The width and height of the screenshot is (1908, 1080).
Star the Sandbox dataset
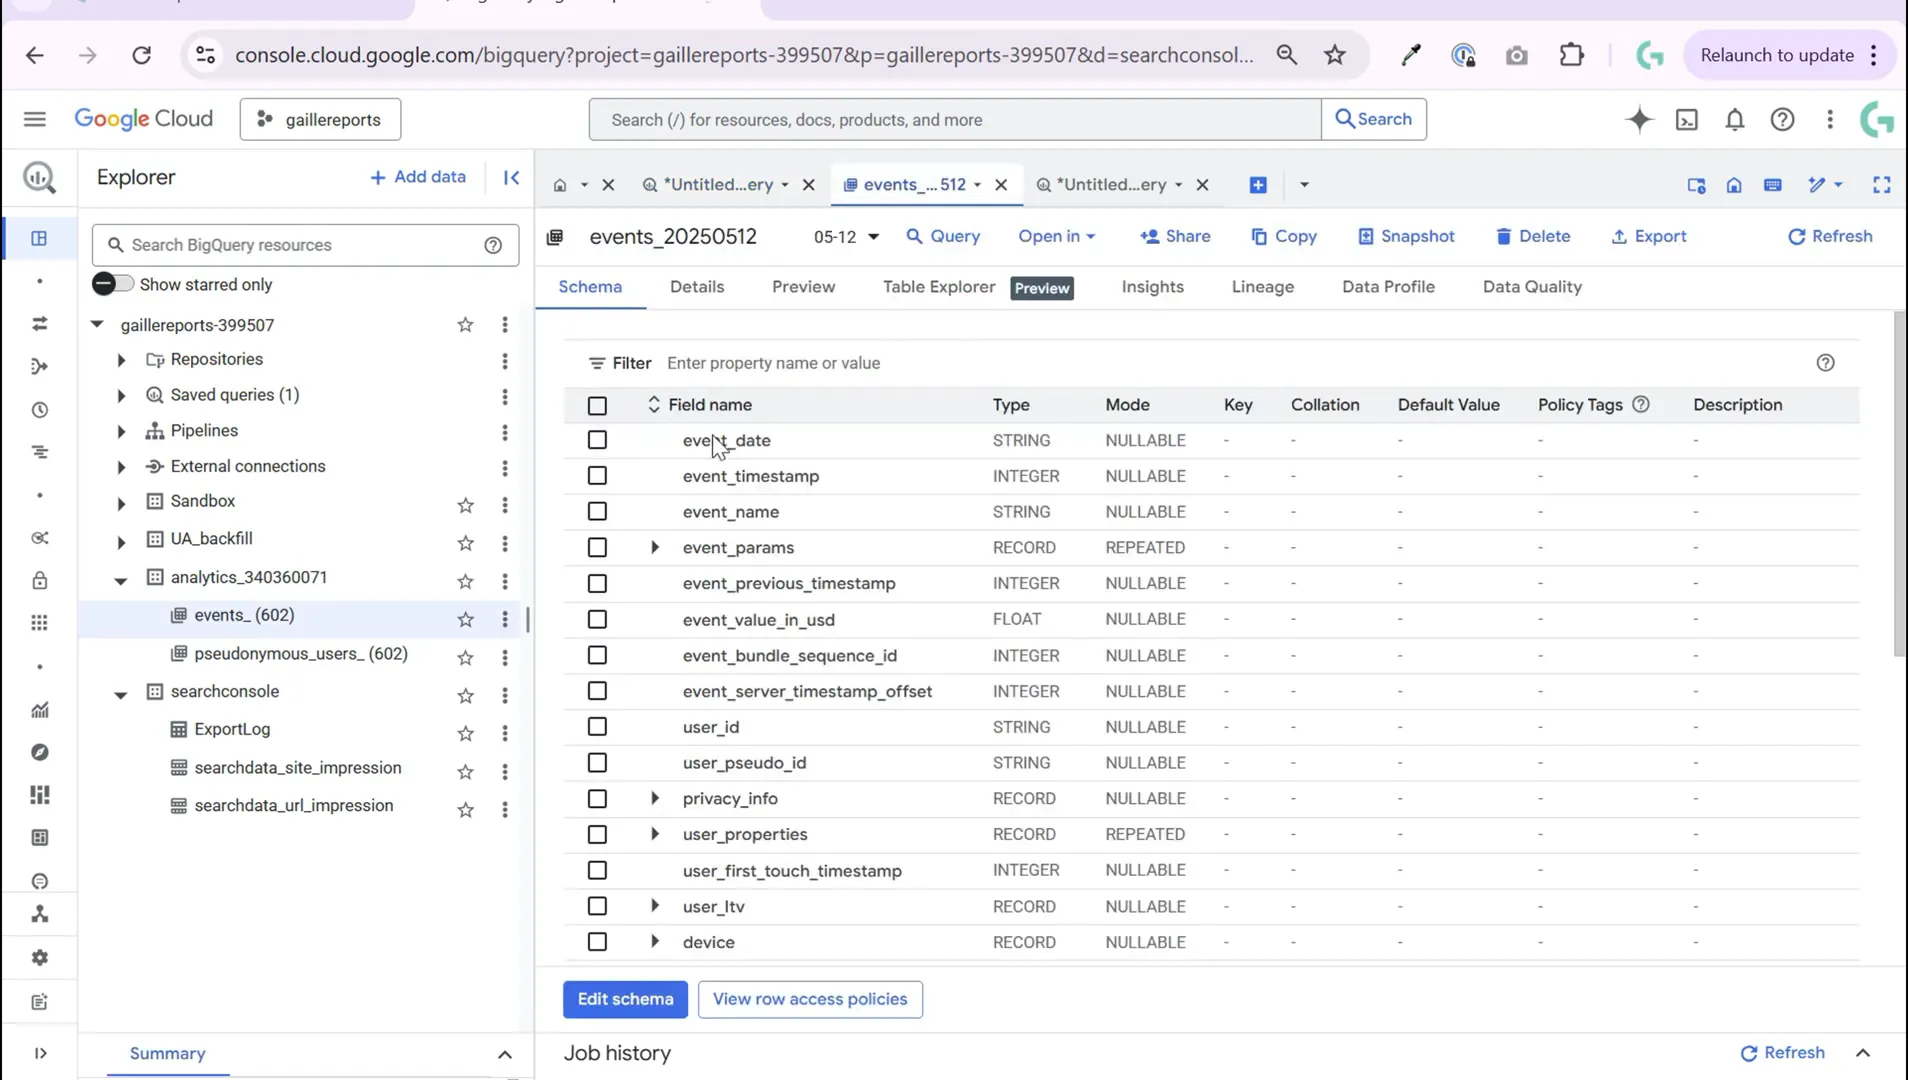pyautogui.click(x=465, y=505)
